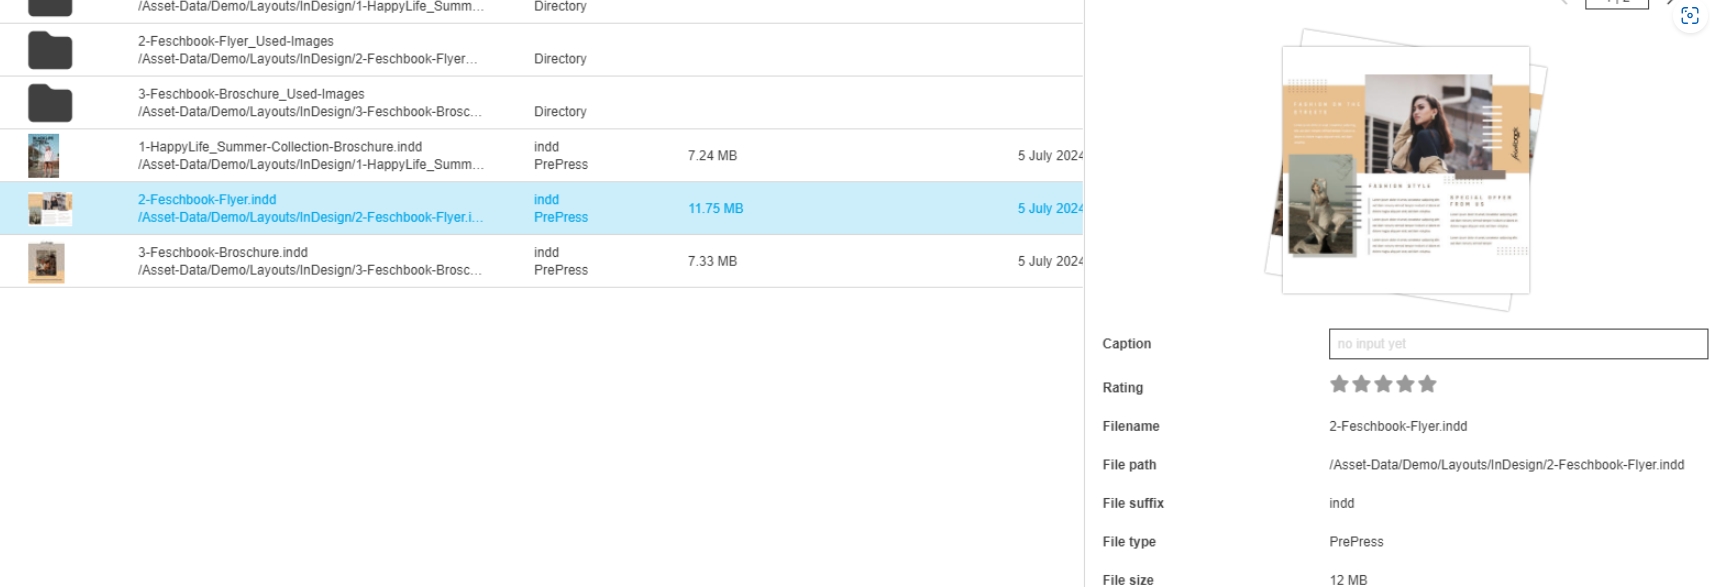
Task: Select the 3-Feschbook-Broschure.indd row thumbnail
Action: [46, 262]
